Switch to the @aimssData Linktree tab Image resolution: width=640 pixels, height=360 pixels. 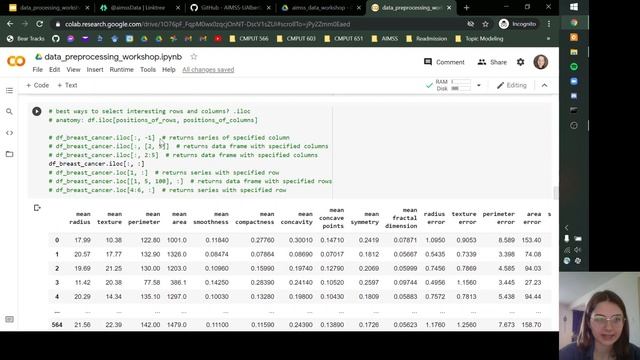(139, 8)
